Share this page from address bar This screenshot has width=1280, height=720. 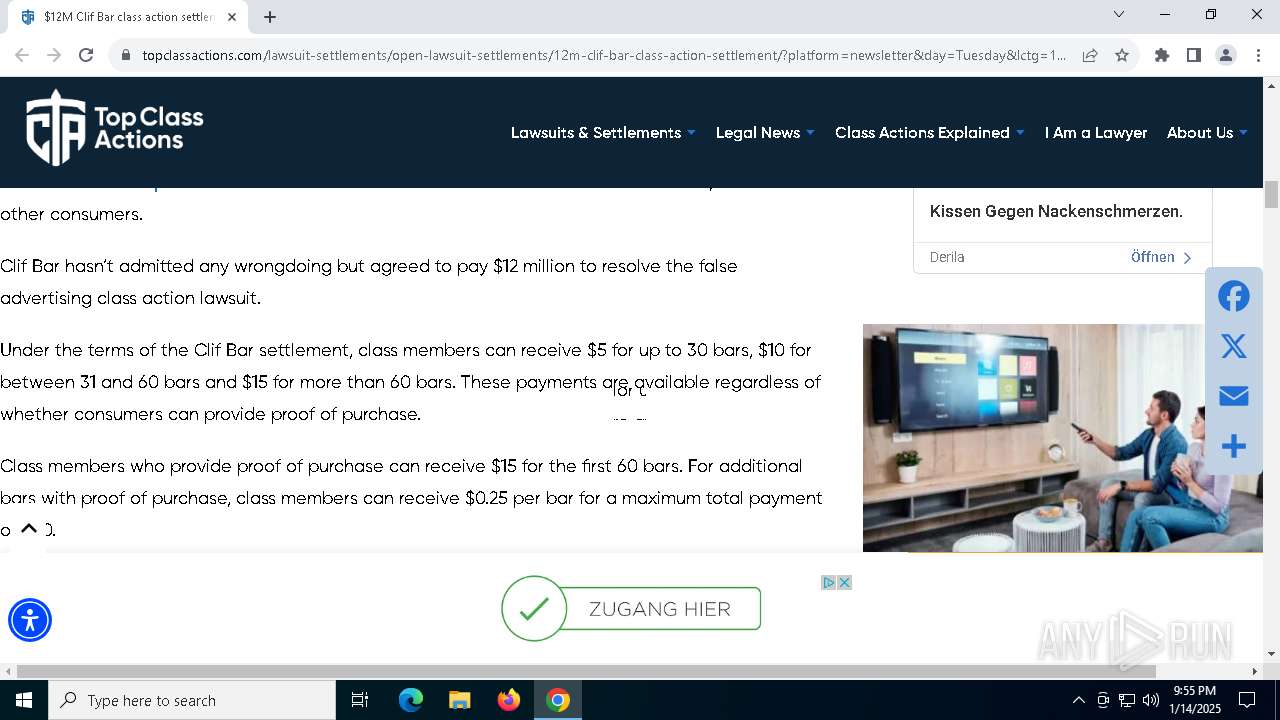tap(1090, 55)
